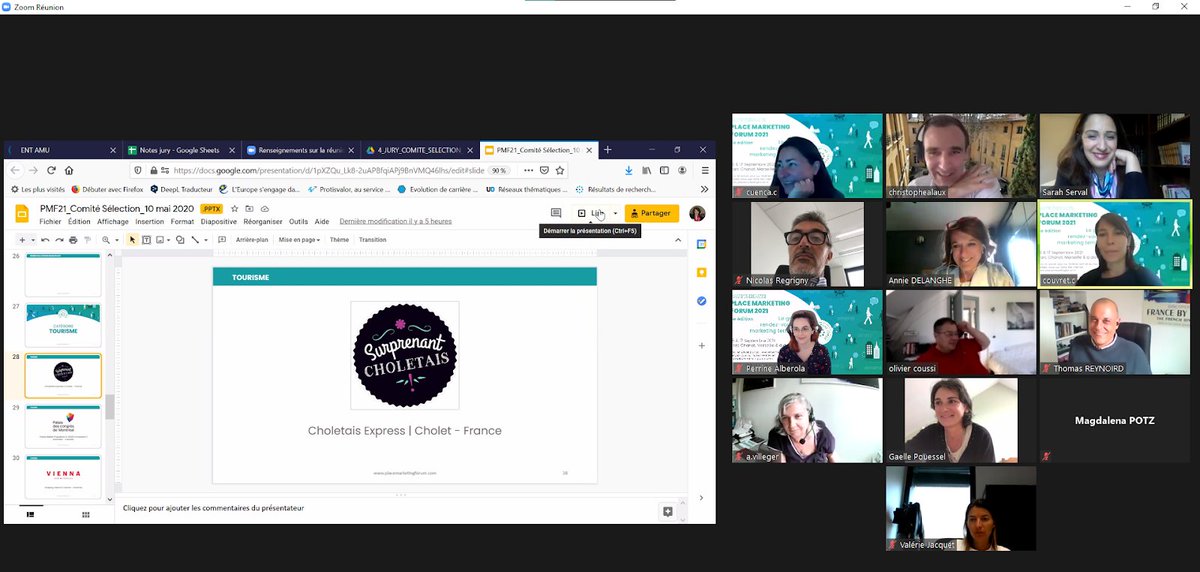The height and width of the screenshot is (572, 1200).
Task: Open the Réorganiser menu
Action: pyautogui.click(x=264, y=222)
